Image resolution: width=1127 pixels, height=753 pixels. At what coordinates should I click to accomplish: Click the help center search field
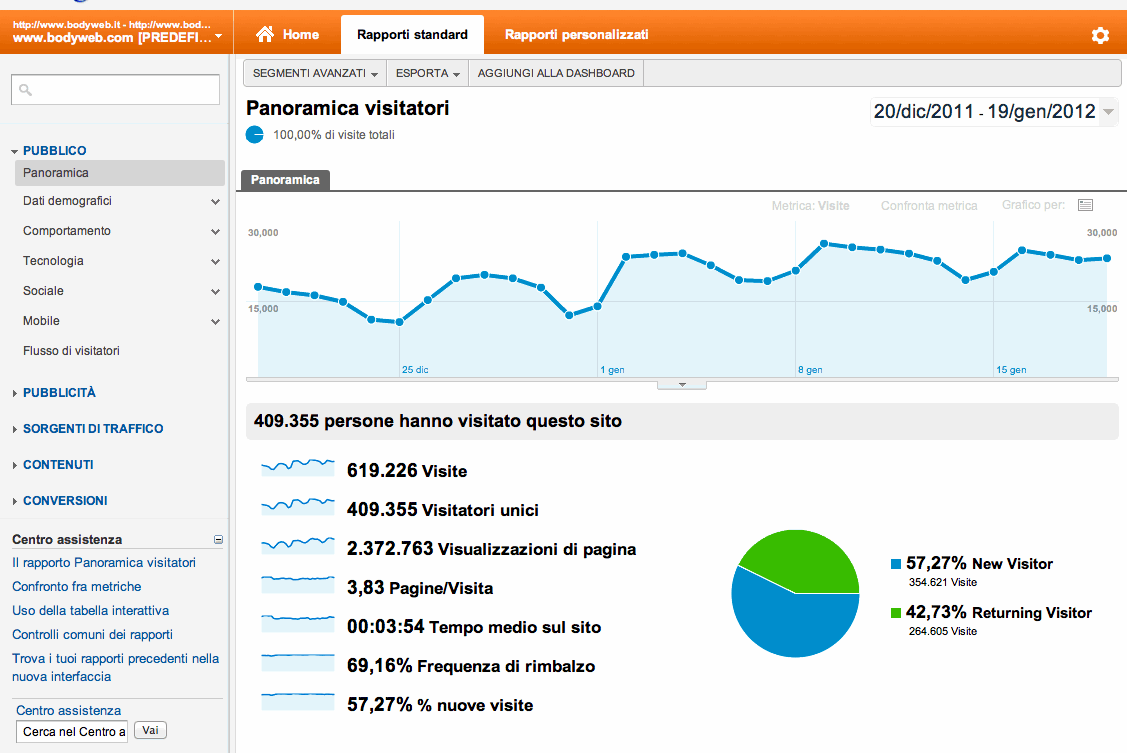tap(72, 731)
